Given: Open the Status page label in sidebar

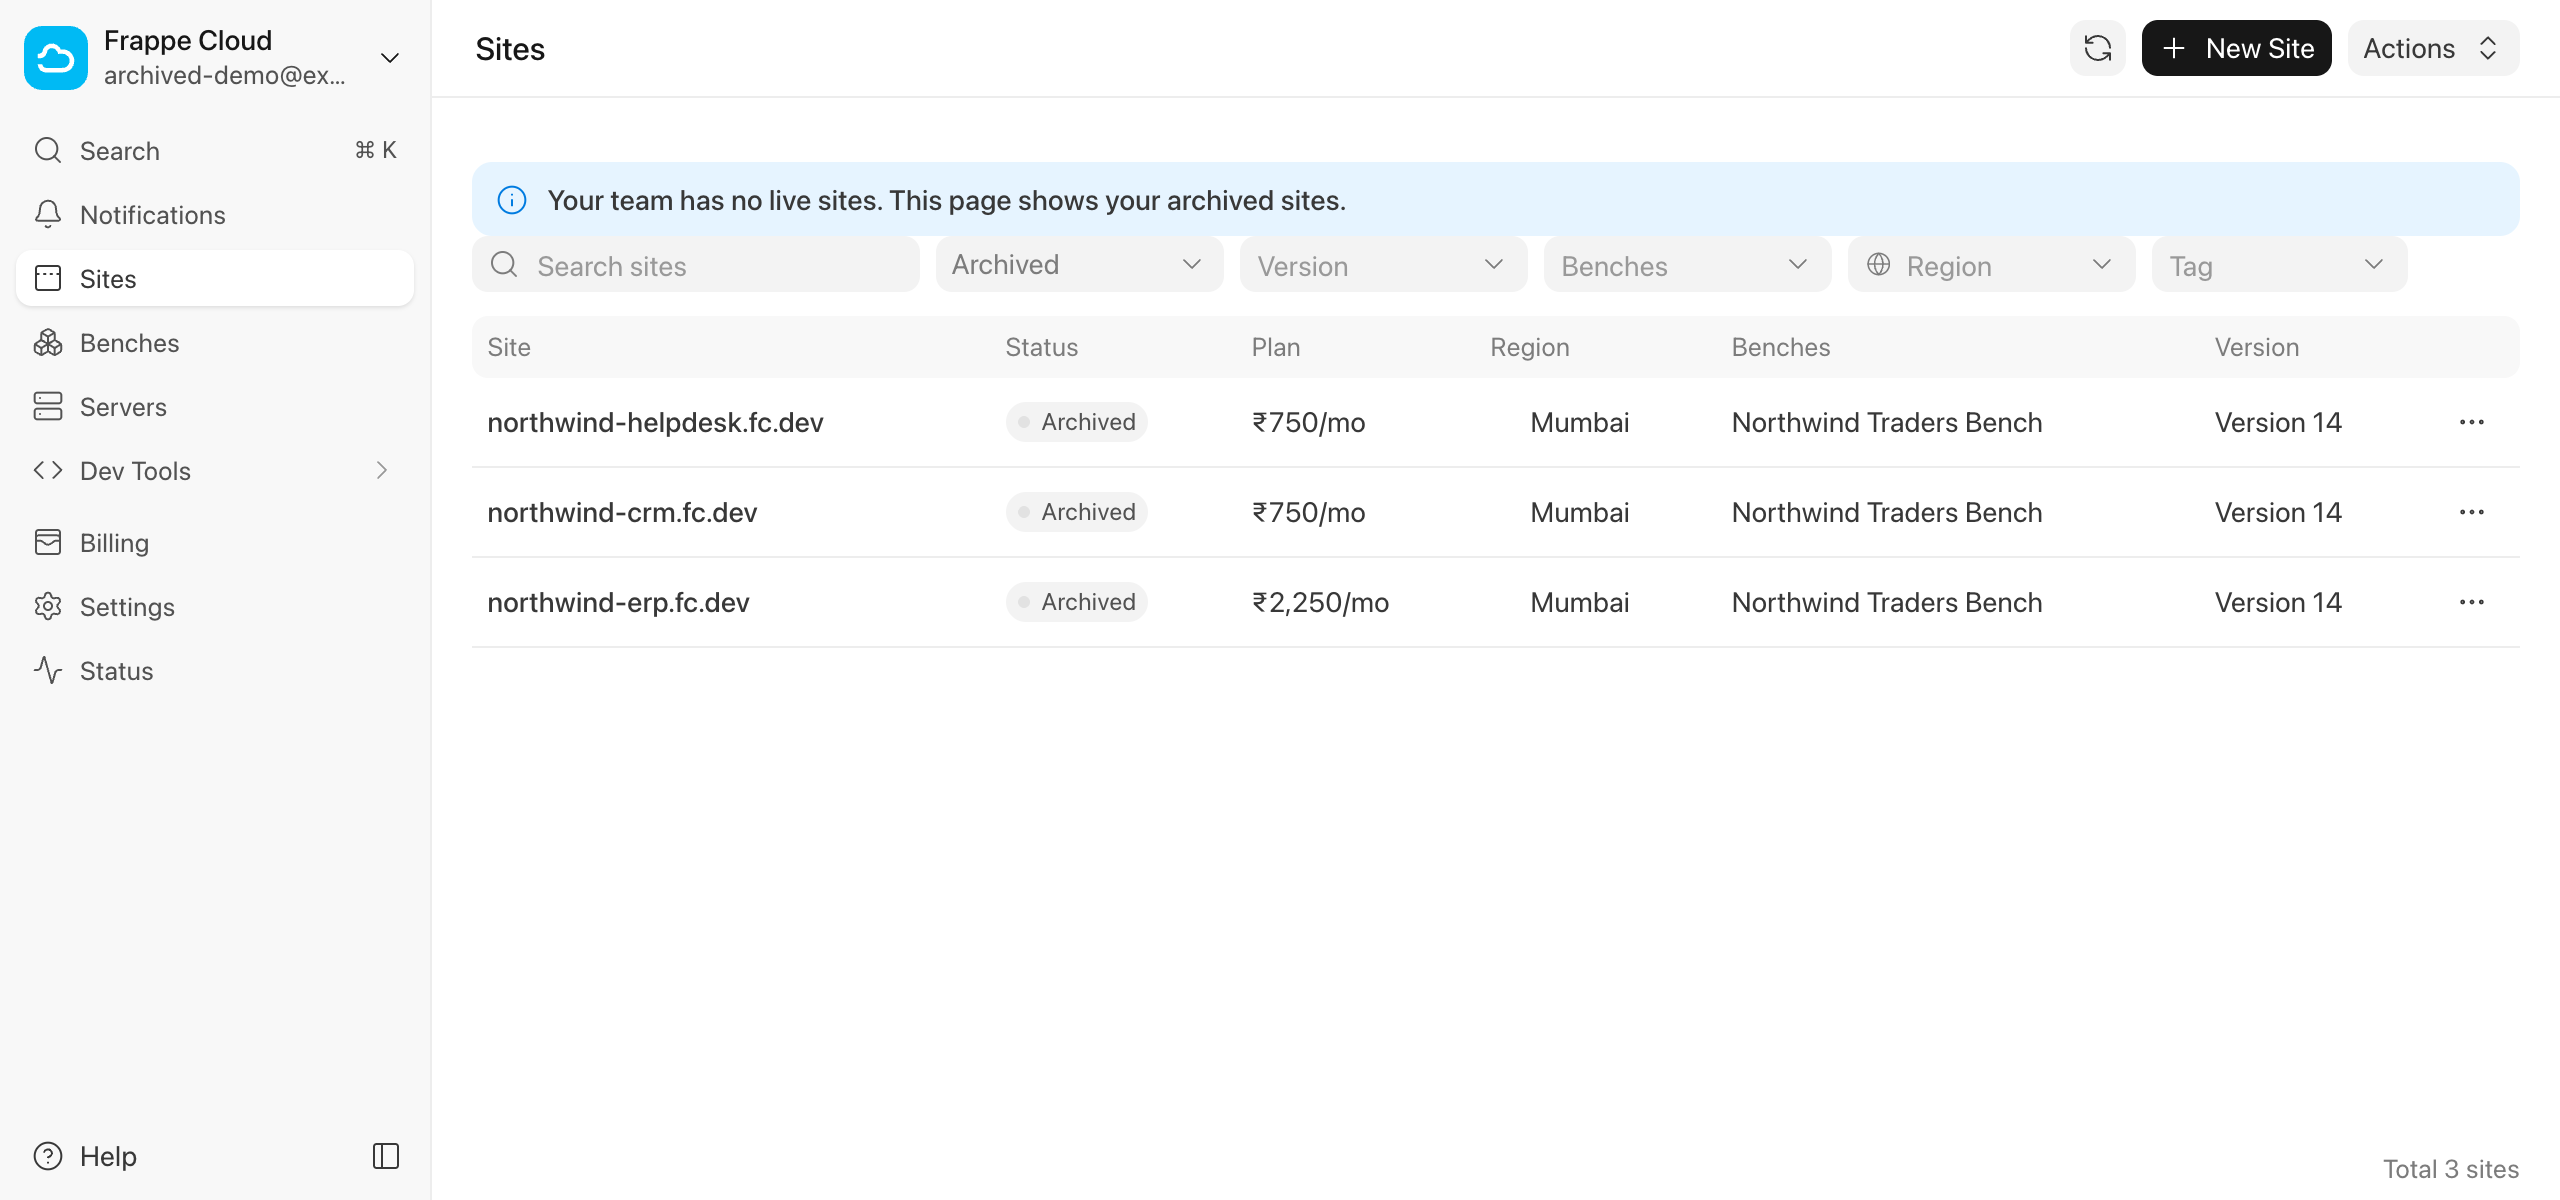Looking at the screenshot, I should coord(117,671).
